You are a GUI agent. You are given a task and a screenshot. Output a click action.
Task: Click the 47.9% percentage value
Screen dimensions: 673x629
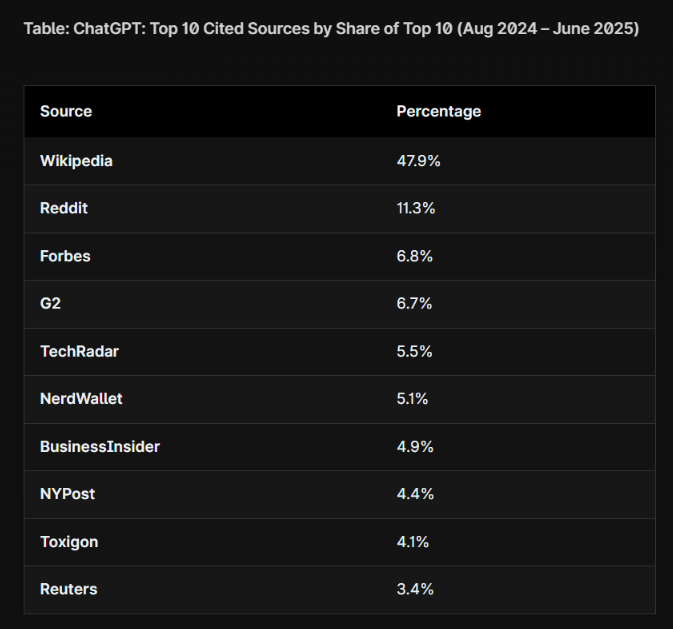coord(418,161)
